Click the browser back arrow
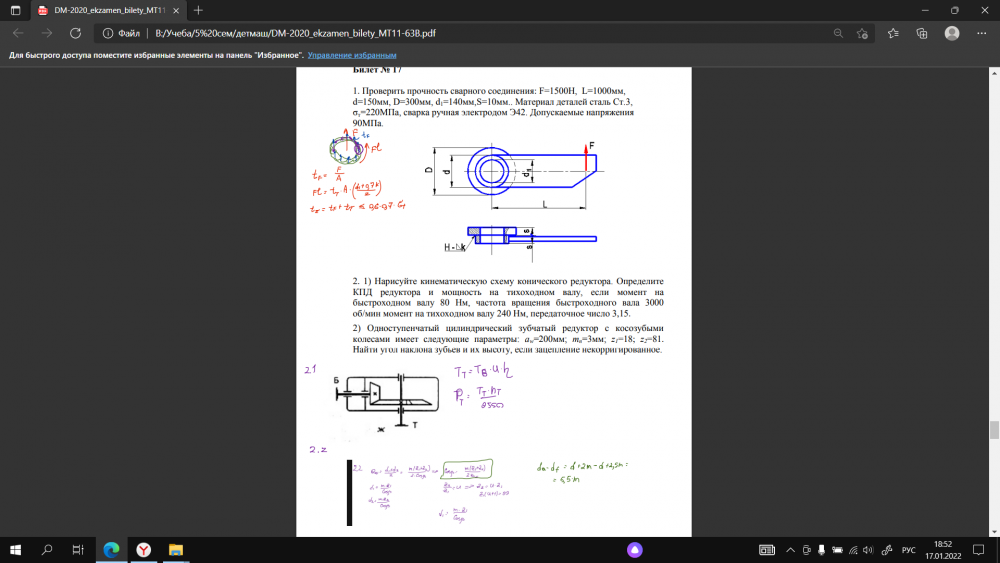The image size is (1000, 563). click(x=18, y=33)
